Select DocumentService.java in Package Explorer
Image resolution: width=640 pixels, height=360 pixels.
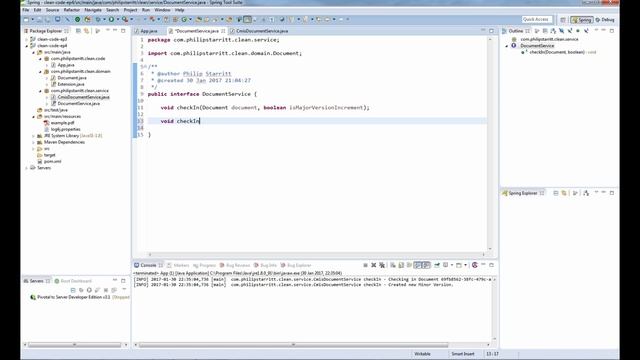tap(78, 104)
